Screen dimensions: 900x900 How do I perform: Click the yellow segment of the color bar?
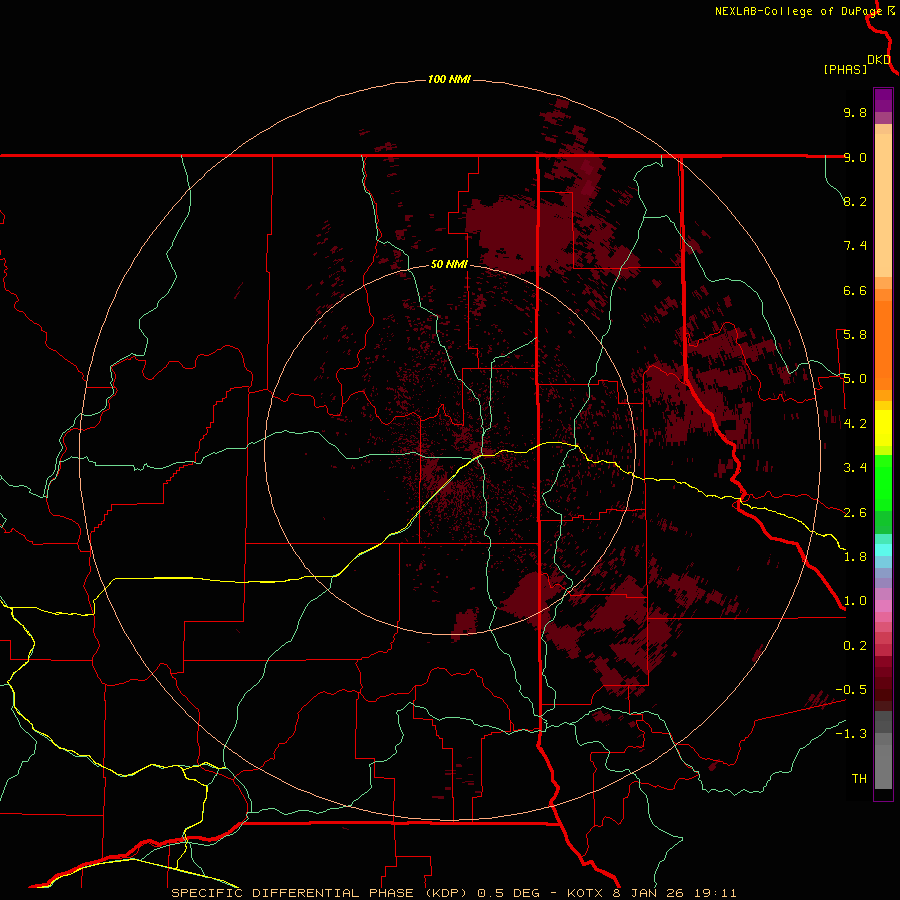point(883,428)
